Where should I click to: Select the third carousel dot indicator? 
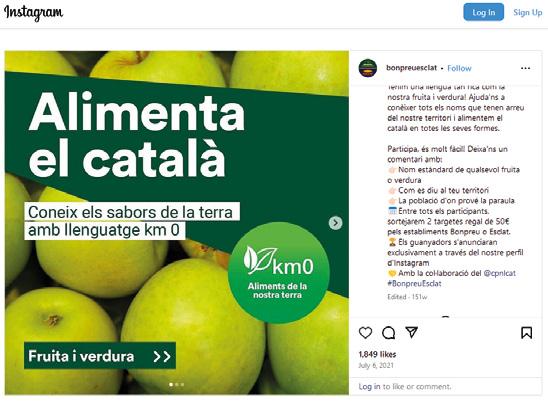(x=182, y=385)
